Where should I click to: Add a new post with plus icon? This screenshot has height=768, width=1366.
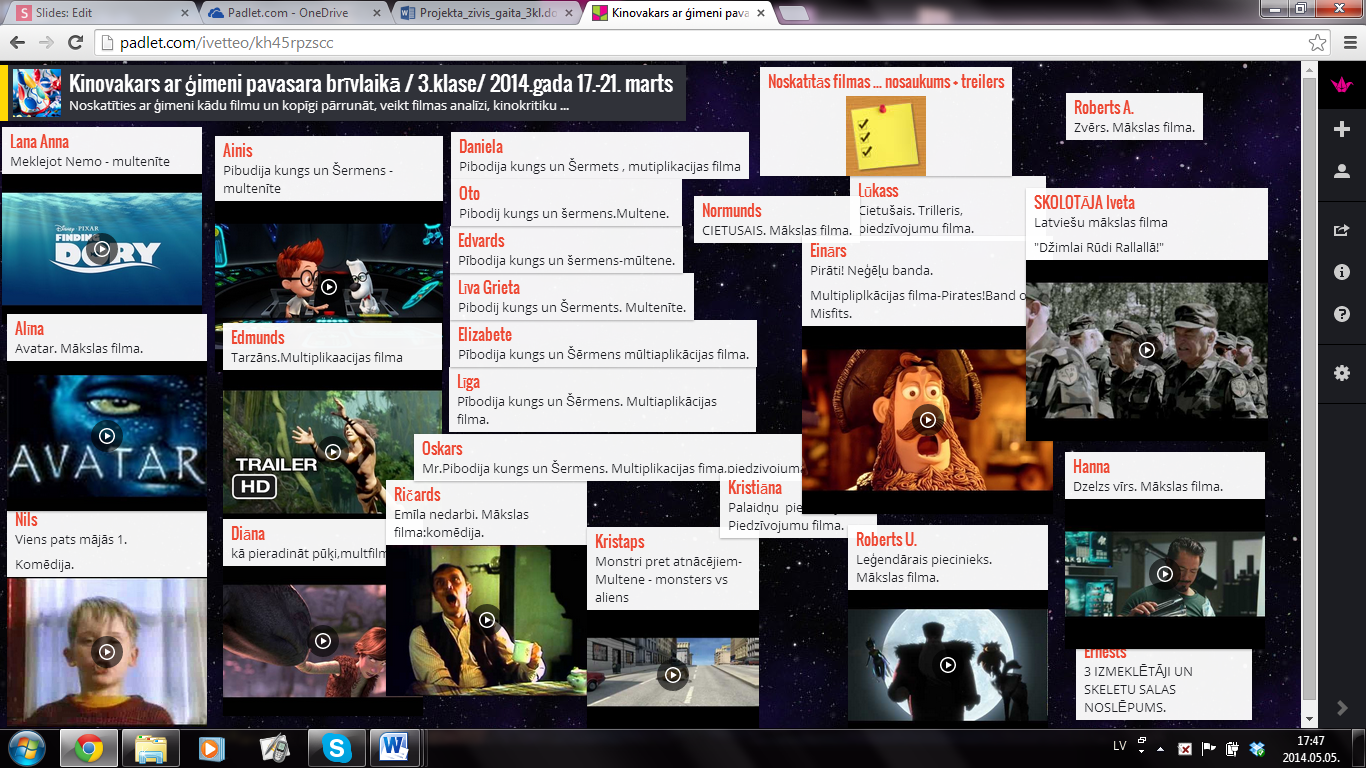point(1342,129)
